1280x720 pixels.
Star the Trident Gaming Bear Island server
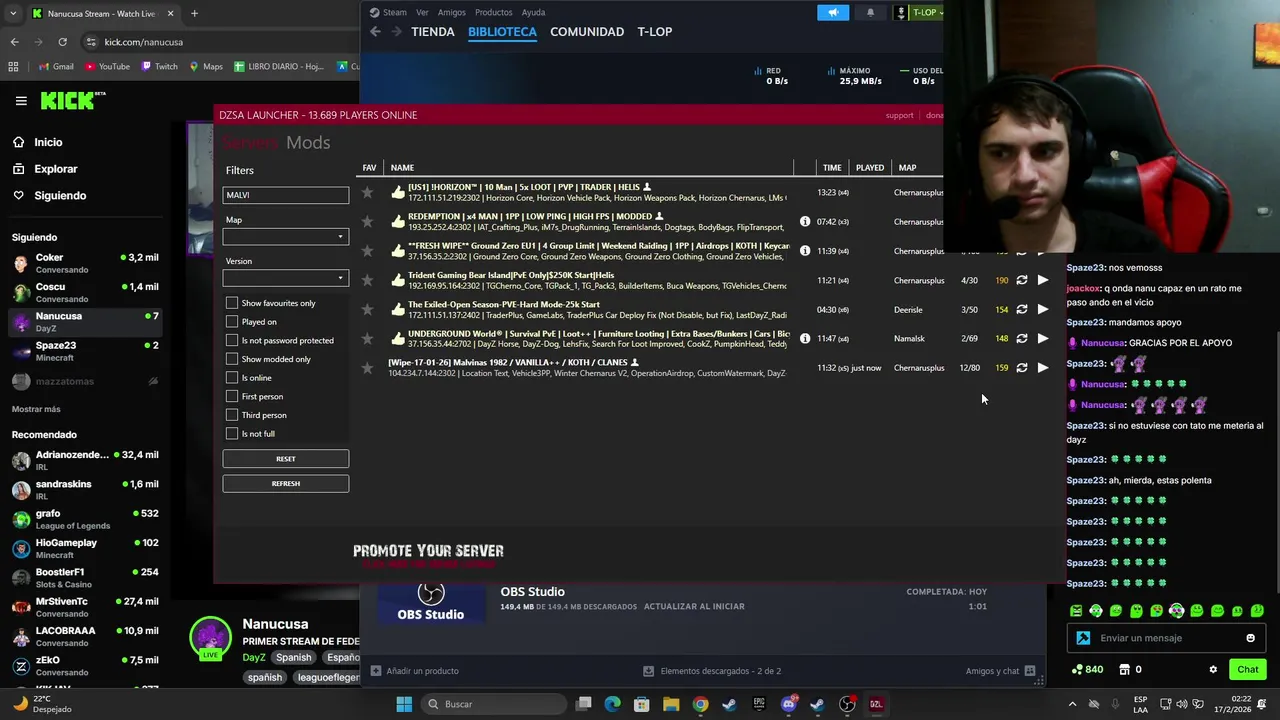tap(367, 280)
